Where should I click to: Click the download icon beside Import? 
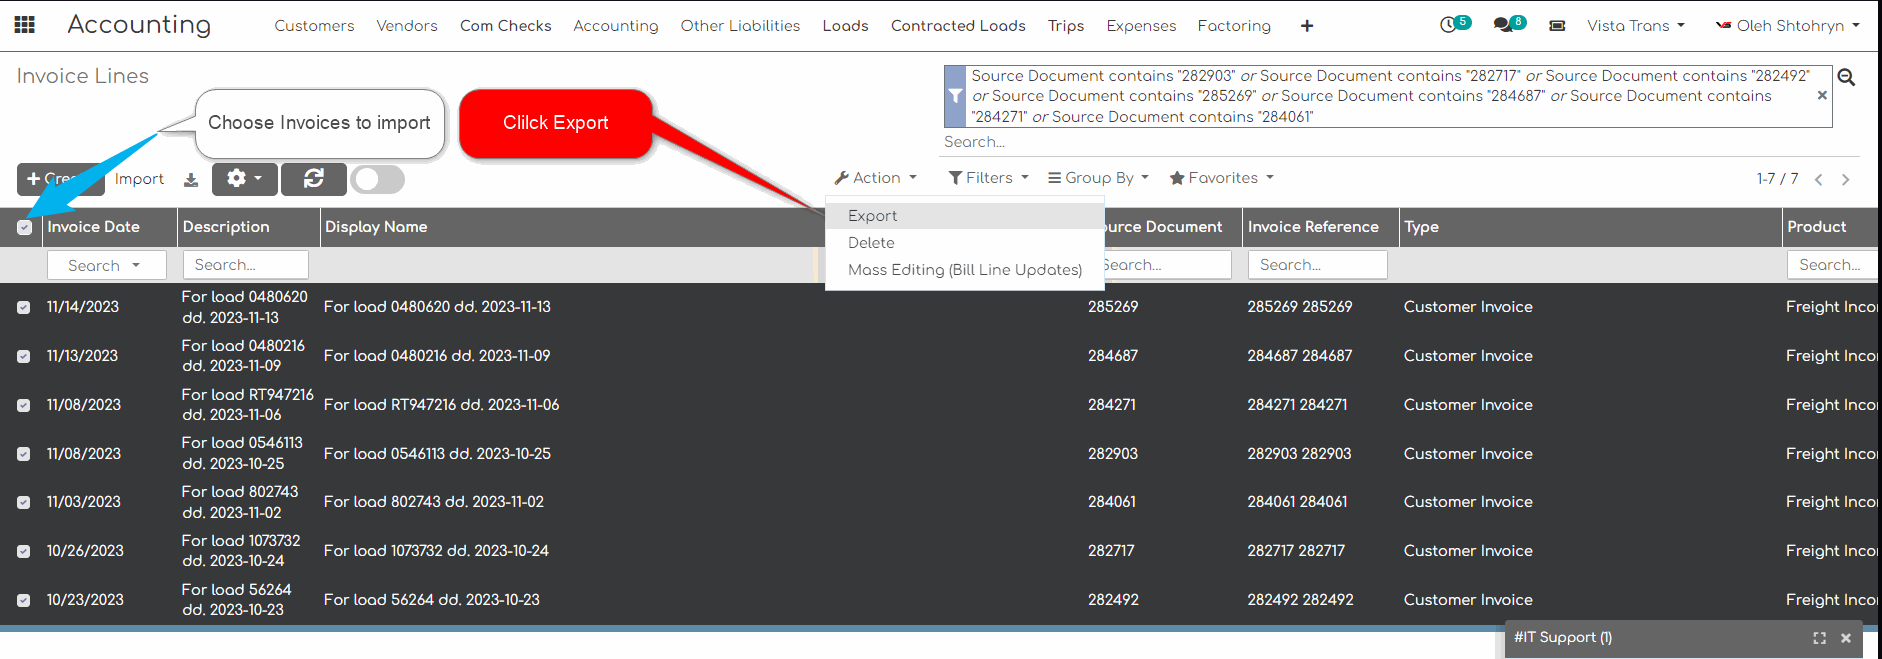191,180
